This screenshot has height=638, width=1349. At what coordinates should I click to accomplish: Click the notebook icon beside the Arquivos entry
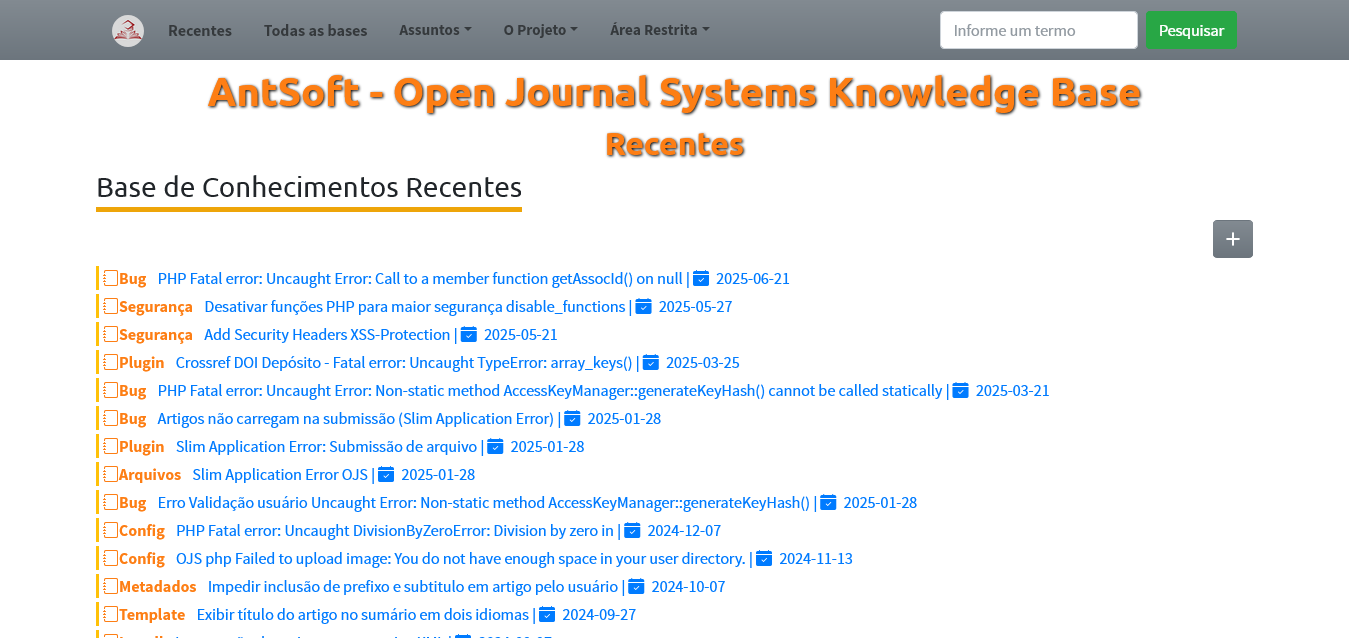tap(111, 474)
